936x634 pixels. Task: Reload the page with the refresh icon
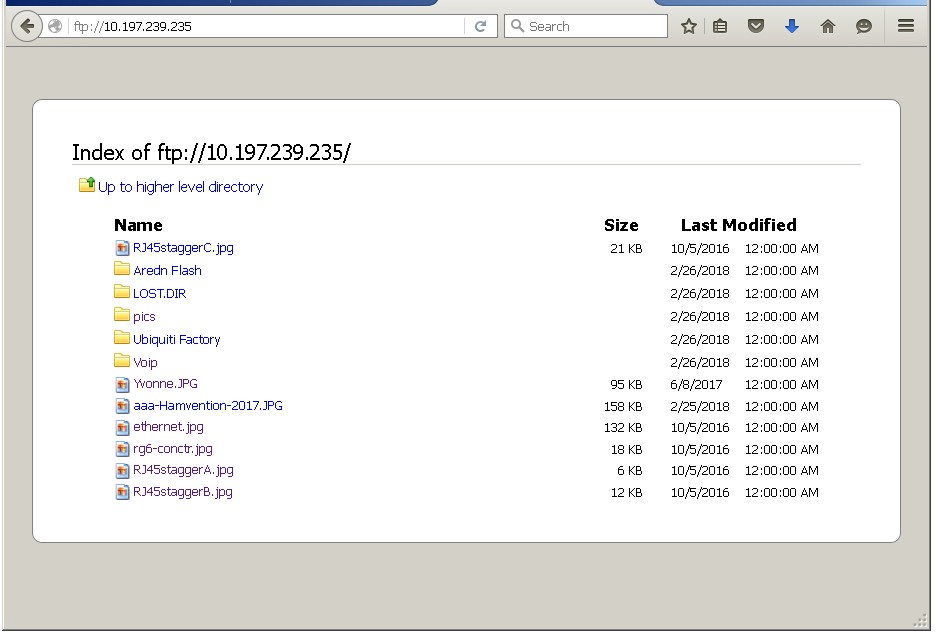click(x=480, y=27)
